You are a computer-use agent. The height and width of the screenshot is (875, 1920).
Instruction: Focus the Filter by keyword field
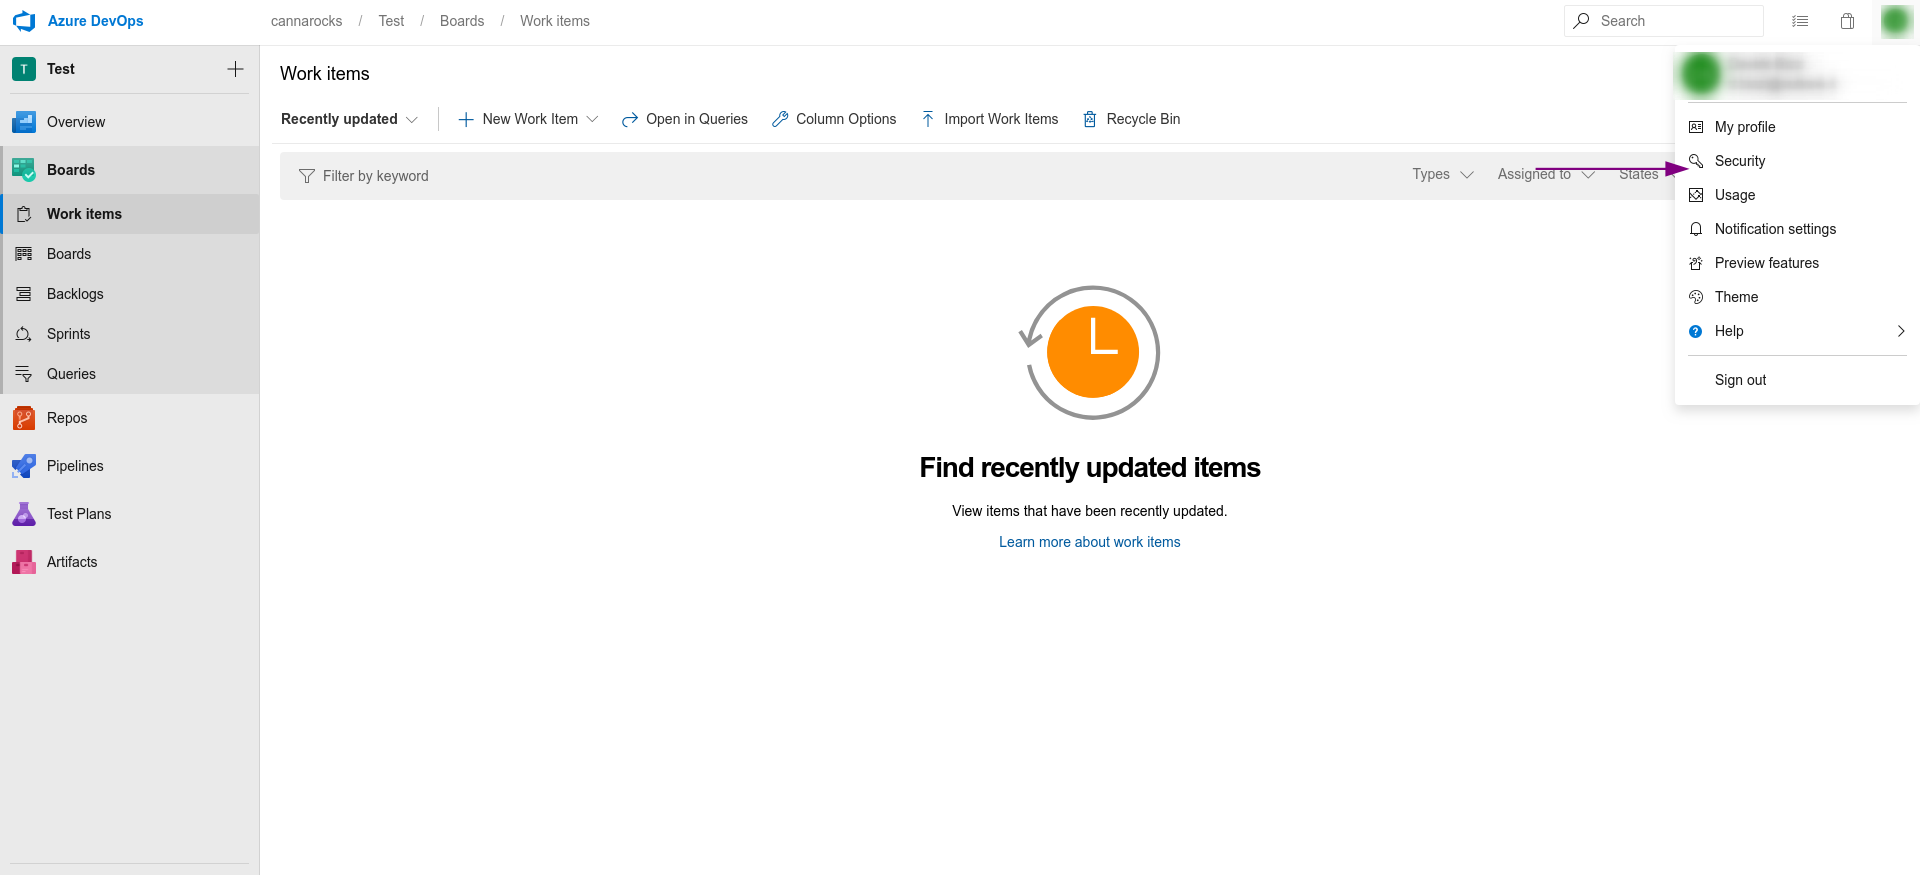click(x=840, y=176)
